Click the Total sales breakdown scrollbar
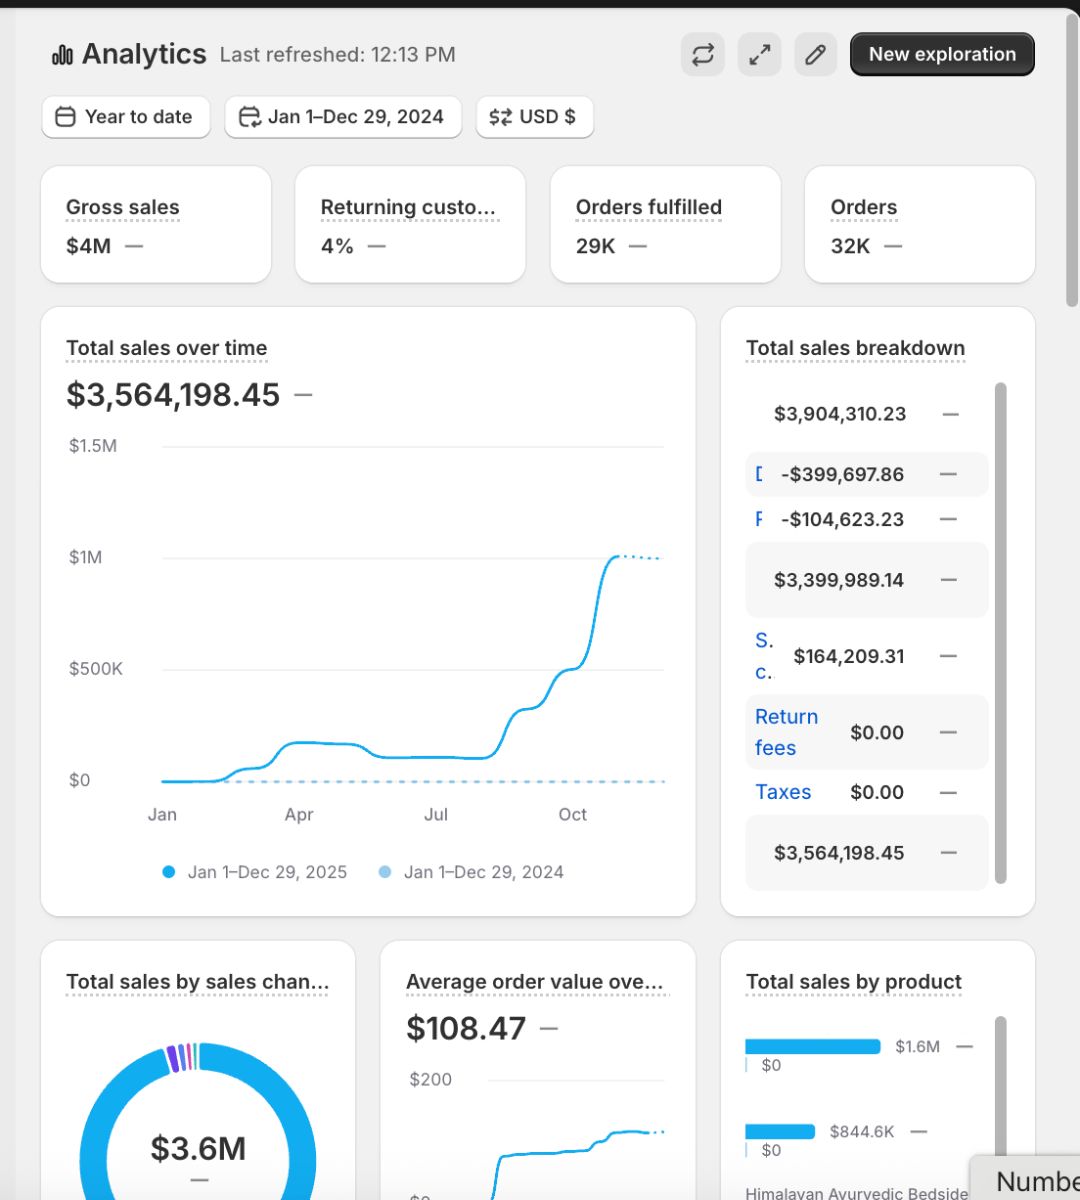Screen dimensions: 1080x1200 tap(1000, 632)
